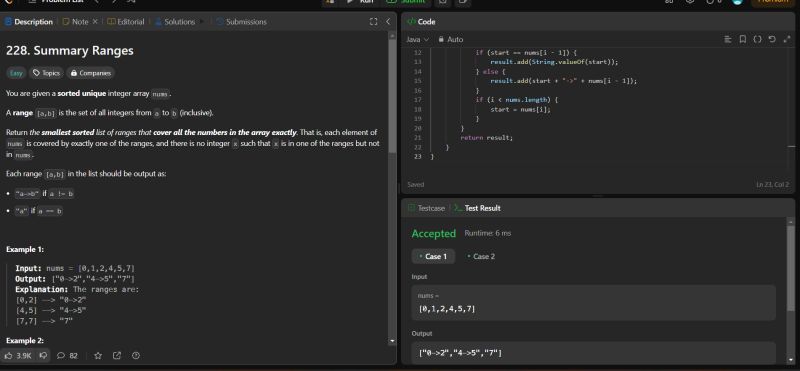Click the Example 1: heading
The height and width of the screenshot is (371, 800).
[x=25, y=250]
